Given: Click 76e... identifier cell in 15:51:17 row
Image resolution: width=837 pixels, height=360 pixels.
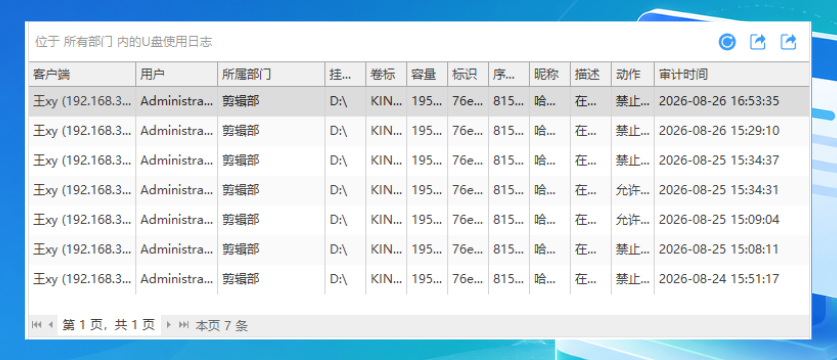Looking at the screenshot, I should 468,279.
